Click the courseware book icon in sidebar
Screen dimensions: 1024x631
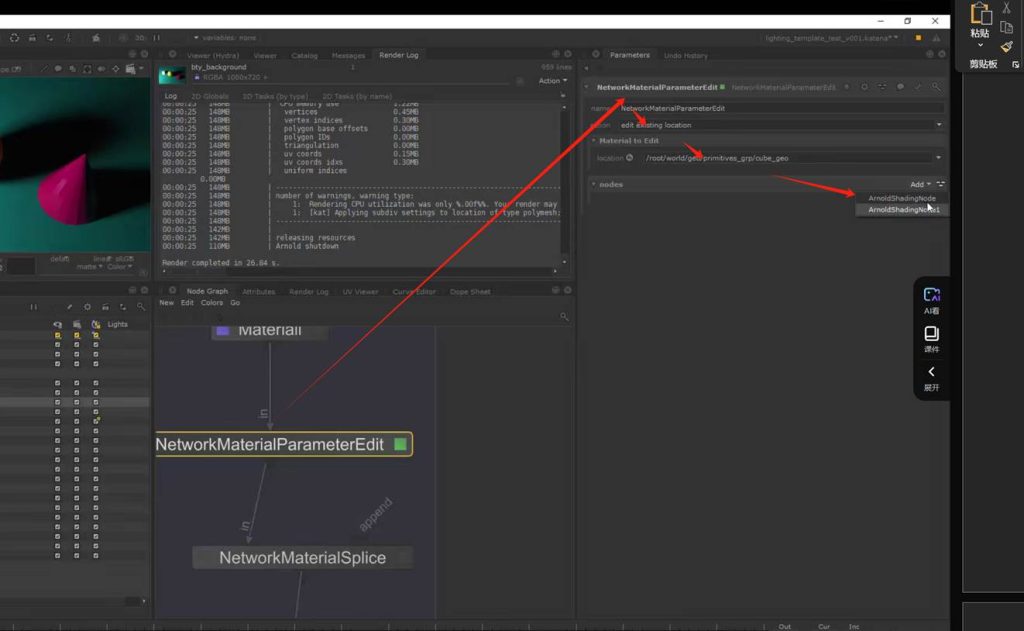[931, 334]
